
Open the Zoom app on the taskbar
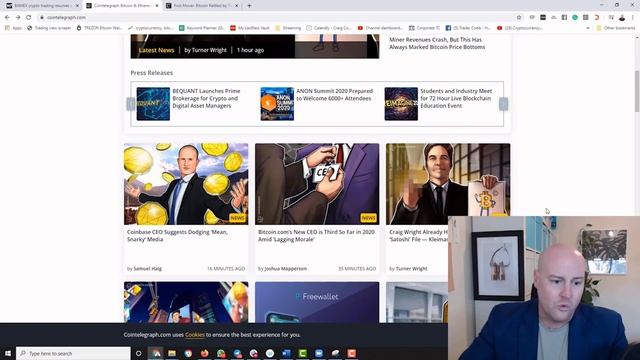click(319, 353)
